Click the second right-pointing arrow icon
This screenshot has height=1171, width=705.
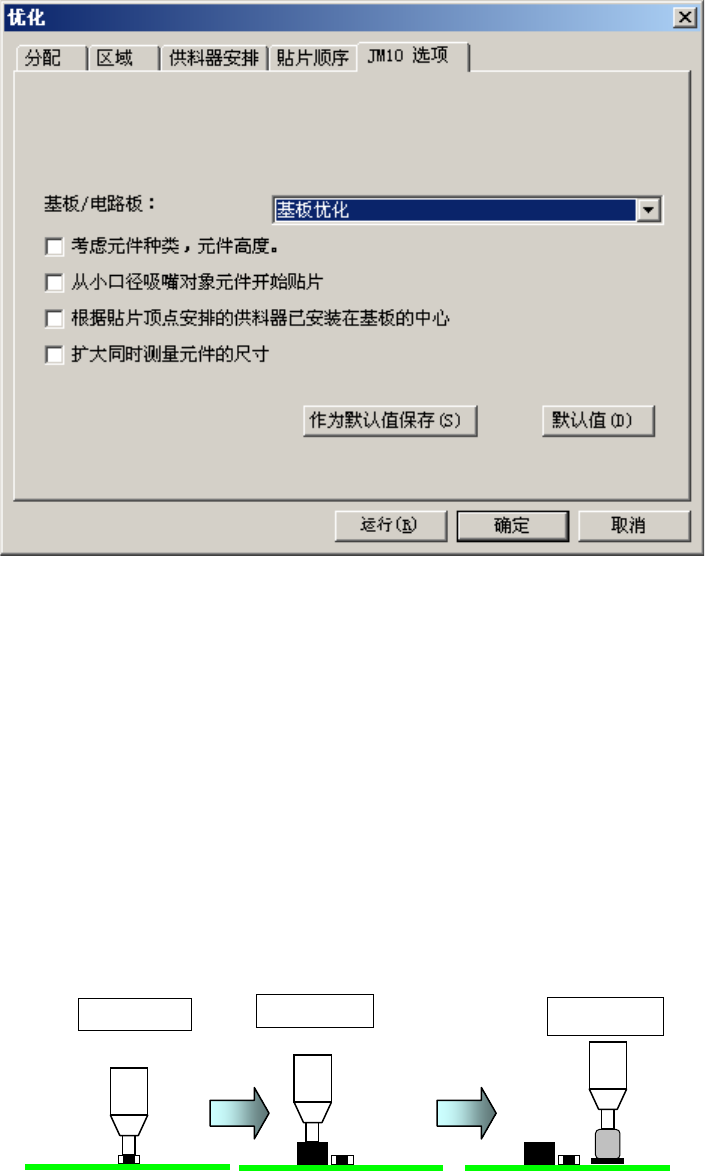467,1113
